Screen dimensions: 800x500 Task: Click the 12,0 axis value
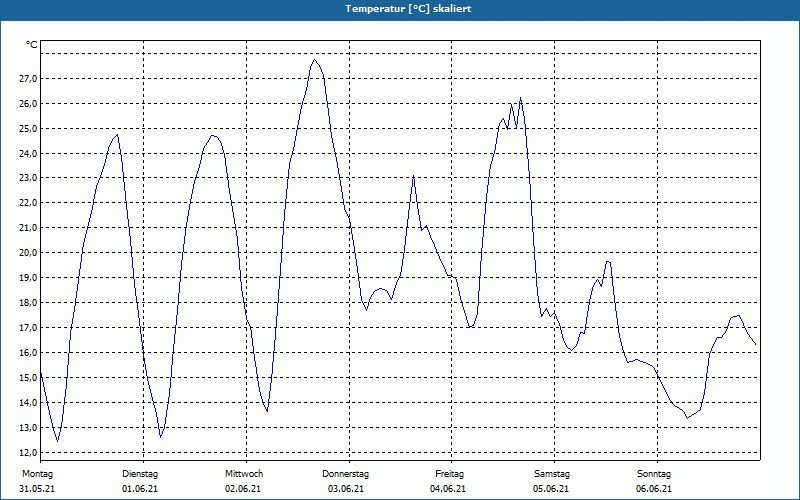(x=29, y=453)
